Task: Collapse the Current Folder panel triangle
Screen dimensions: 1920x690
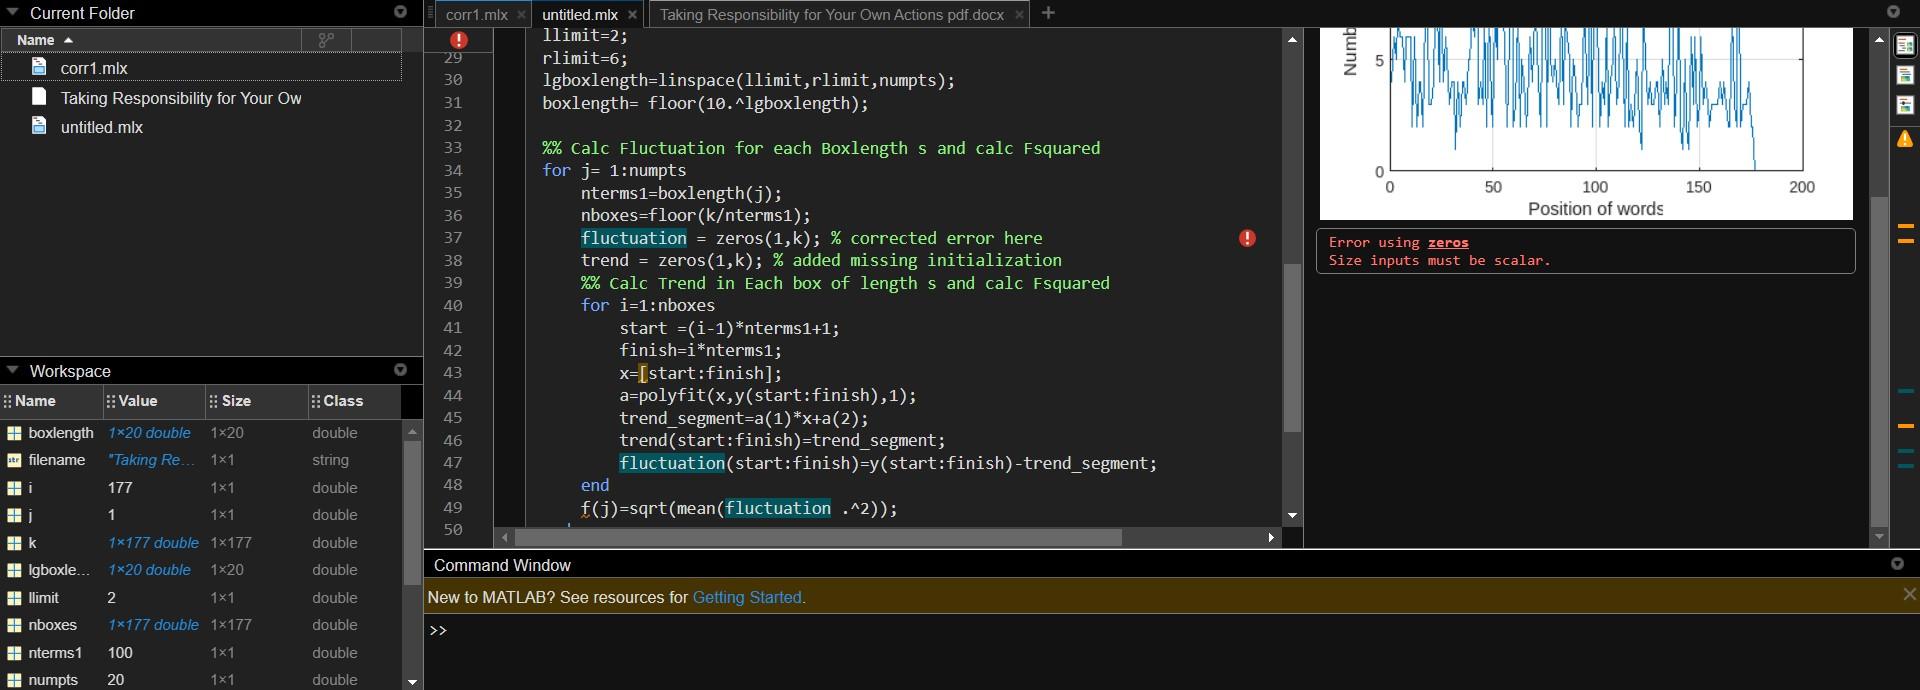Action: (13, 13)
